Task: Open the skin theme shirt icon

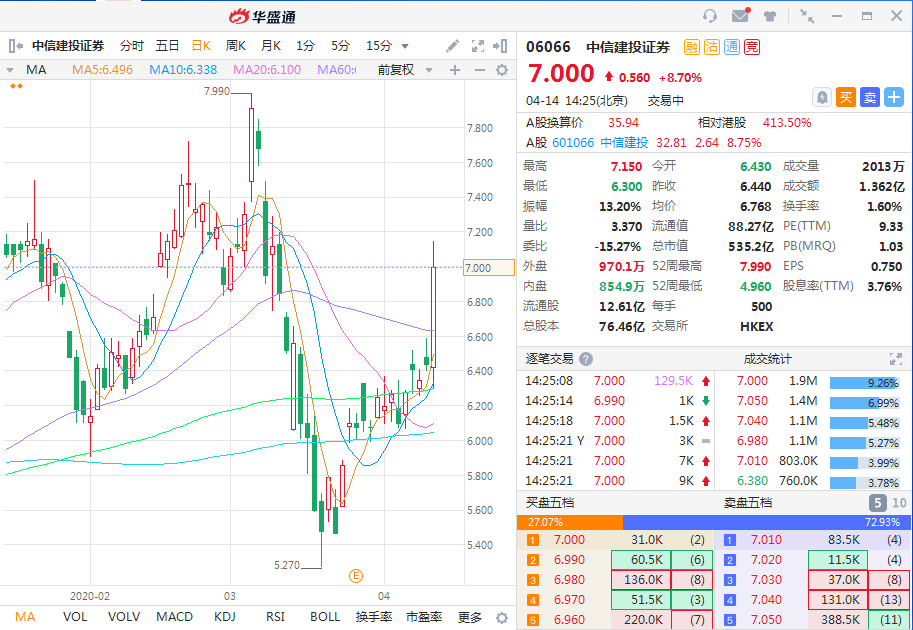Action: [x=770, y=16]
